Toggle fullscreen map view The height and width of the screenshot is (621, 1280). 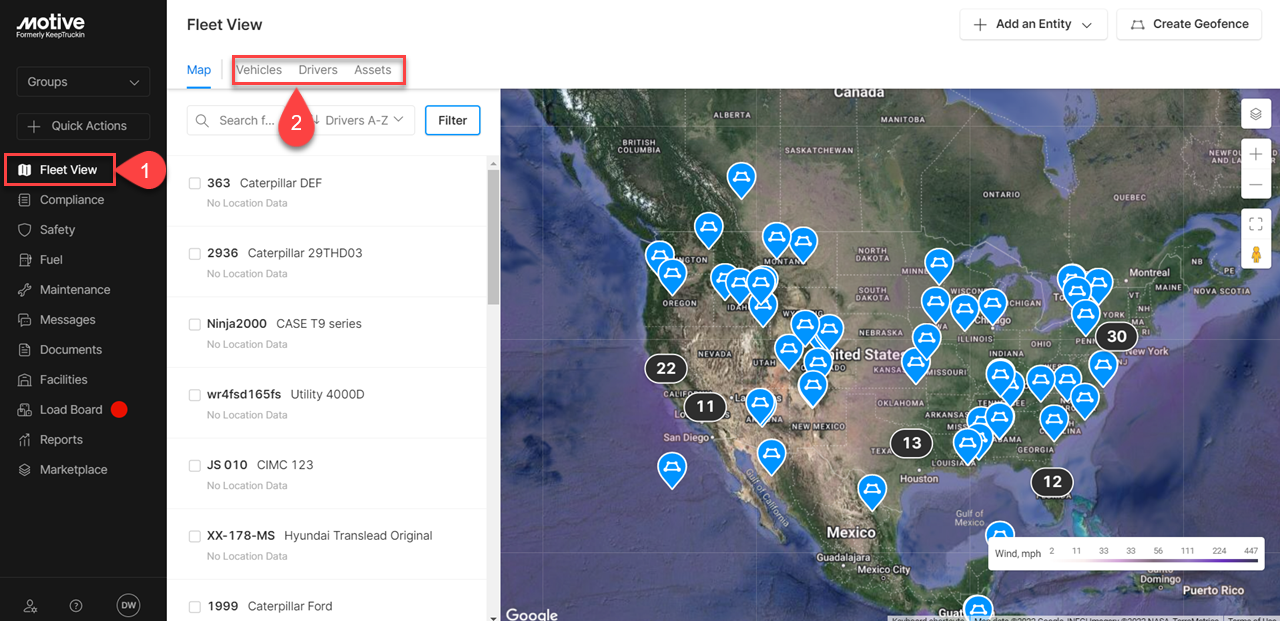tap(1256, 224)
